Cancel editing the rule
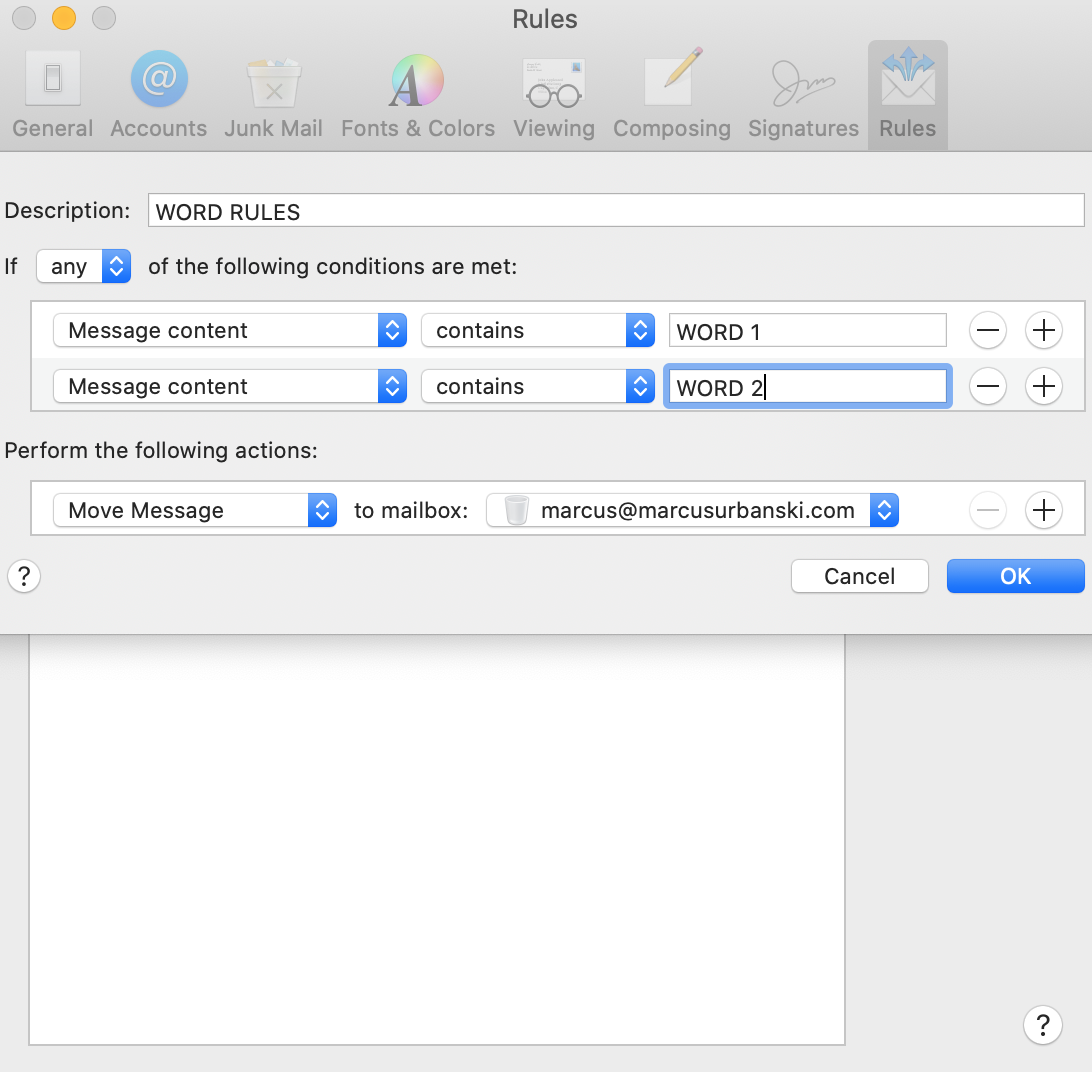The width and height of the screenshot is (1092, 1072). (859, 576)
